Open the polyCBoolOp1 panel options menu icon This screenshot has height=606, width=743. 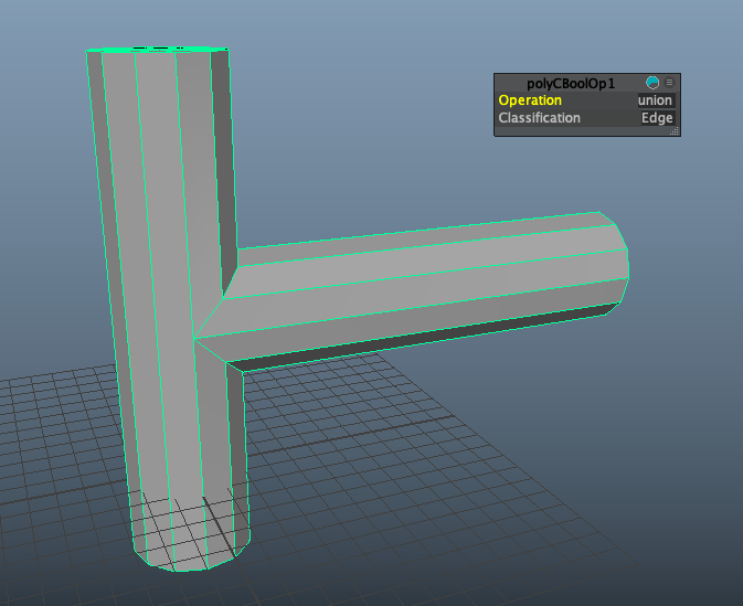pos(669,82)
